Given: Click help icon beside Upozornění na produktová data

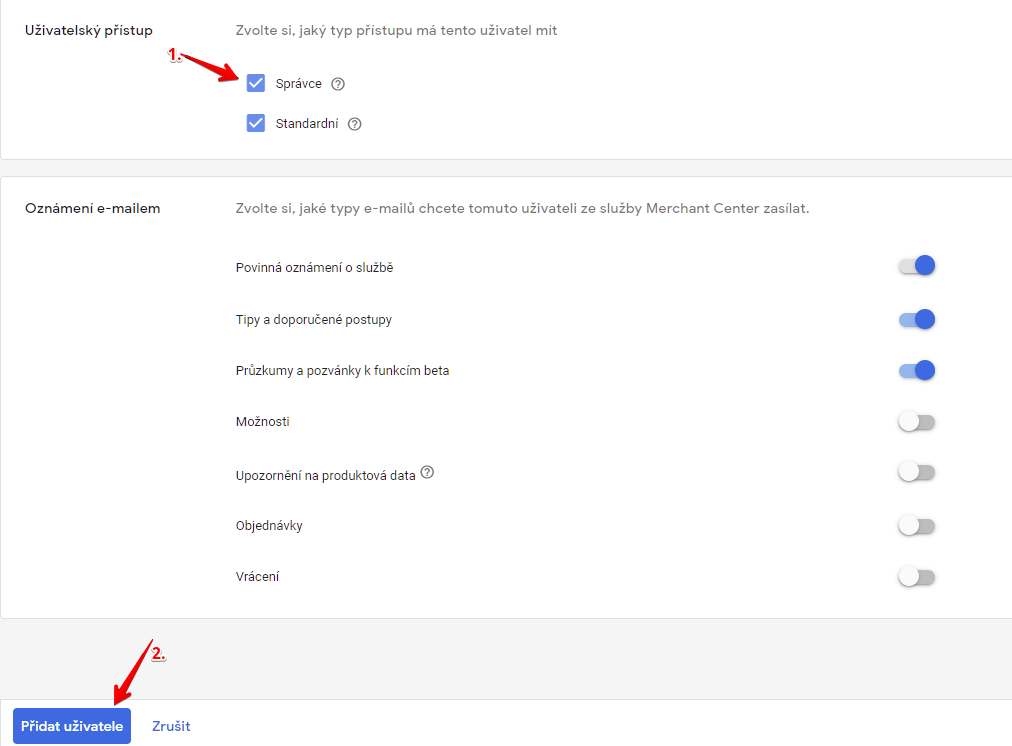Looking at the screenshot, I should pos(427,473).
